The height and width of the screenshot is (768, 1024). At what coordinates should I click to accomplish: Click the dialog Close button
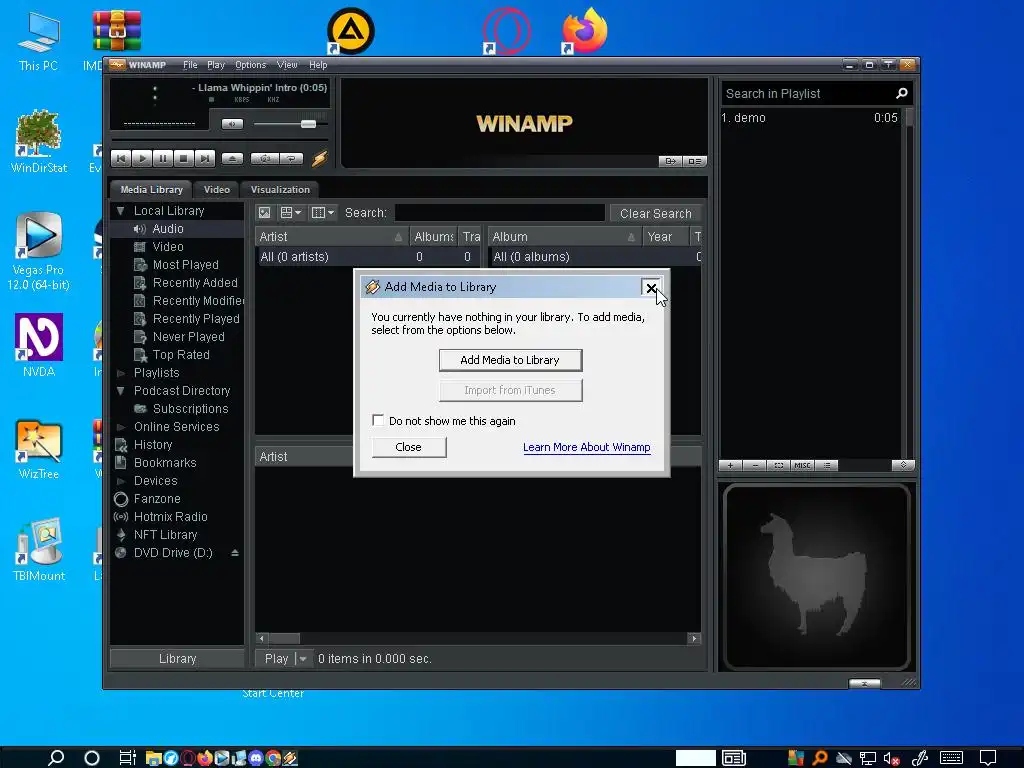409,447
